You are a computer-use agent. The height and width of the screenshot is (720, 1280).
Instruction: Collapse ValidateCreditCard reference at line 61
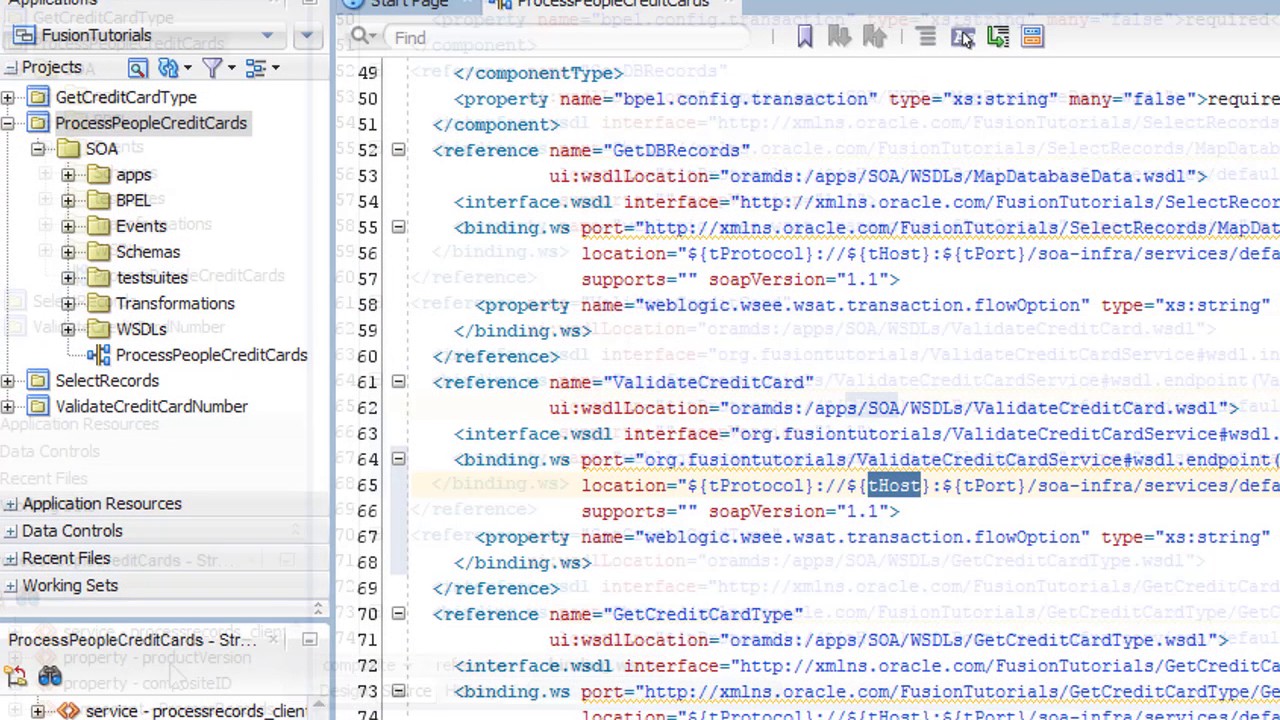[x=398, y=382]
